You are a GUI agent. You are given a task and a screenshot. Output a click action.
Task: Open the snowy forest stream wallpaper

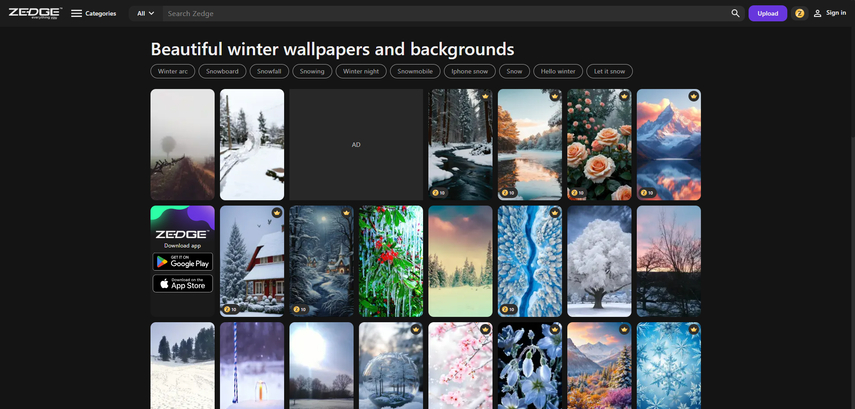pyautogui.click(x=460, y=145)
